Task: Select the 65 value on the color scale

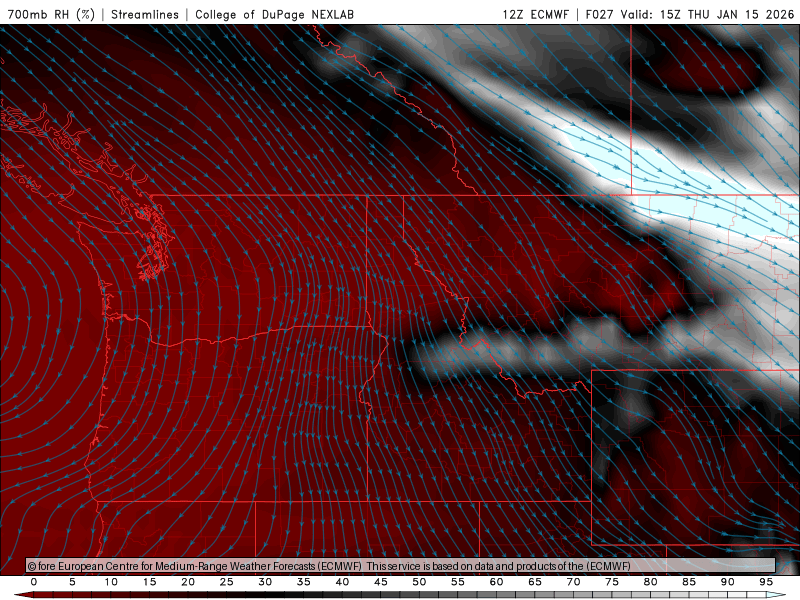Action: (x=535, y=582)
